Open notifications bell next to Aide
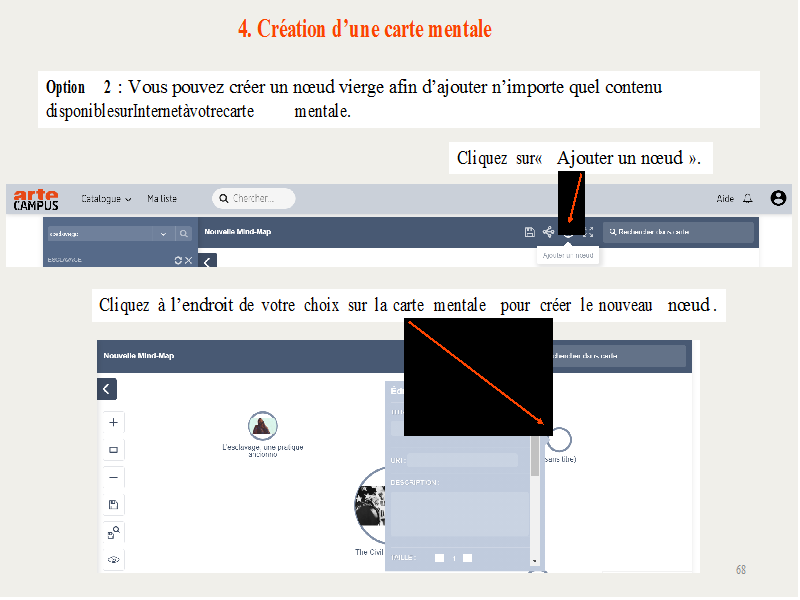The width and height of the screenshot is (800, 600). click(x=747, y=199)
